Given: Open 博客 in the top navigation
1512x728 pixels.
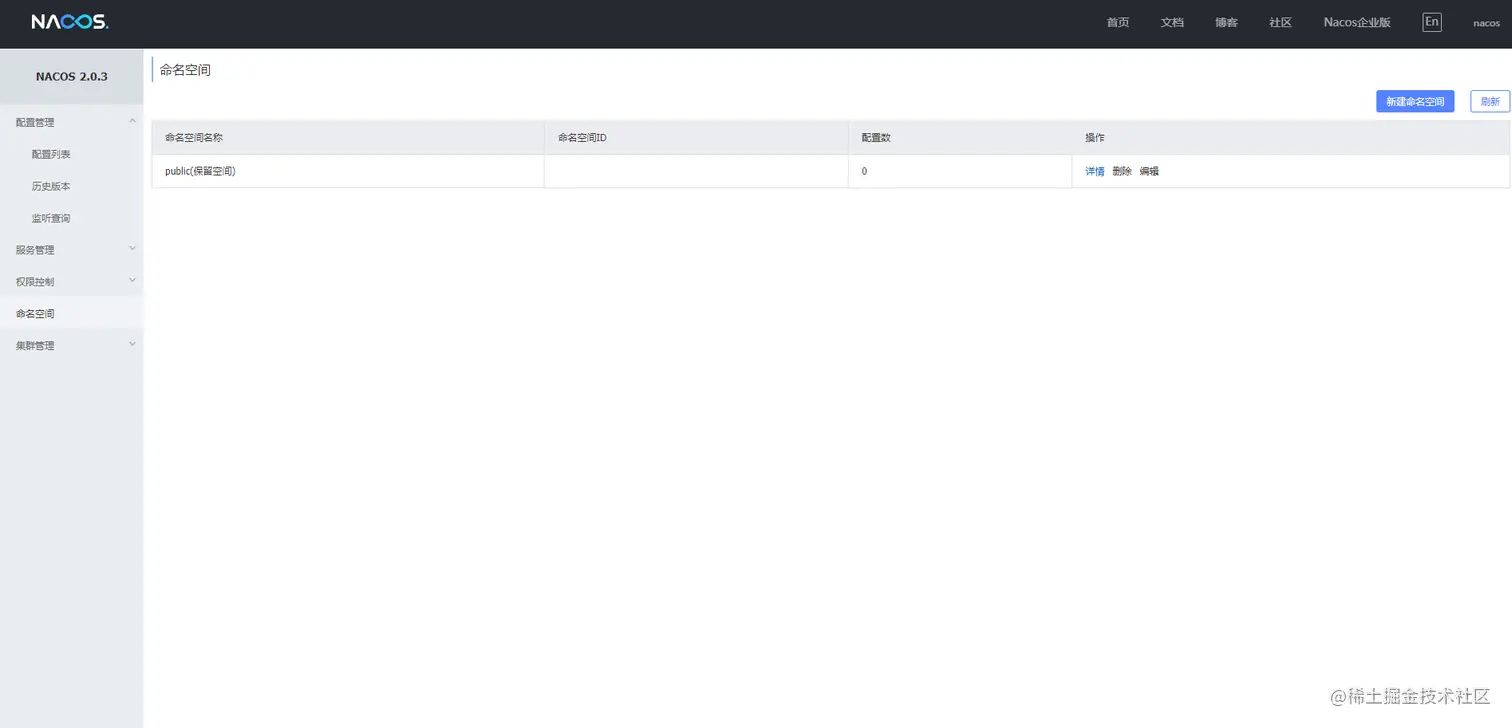Looking at the screenshot, I should click(x=1226, y=22).
